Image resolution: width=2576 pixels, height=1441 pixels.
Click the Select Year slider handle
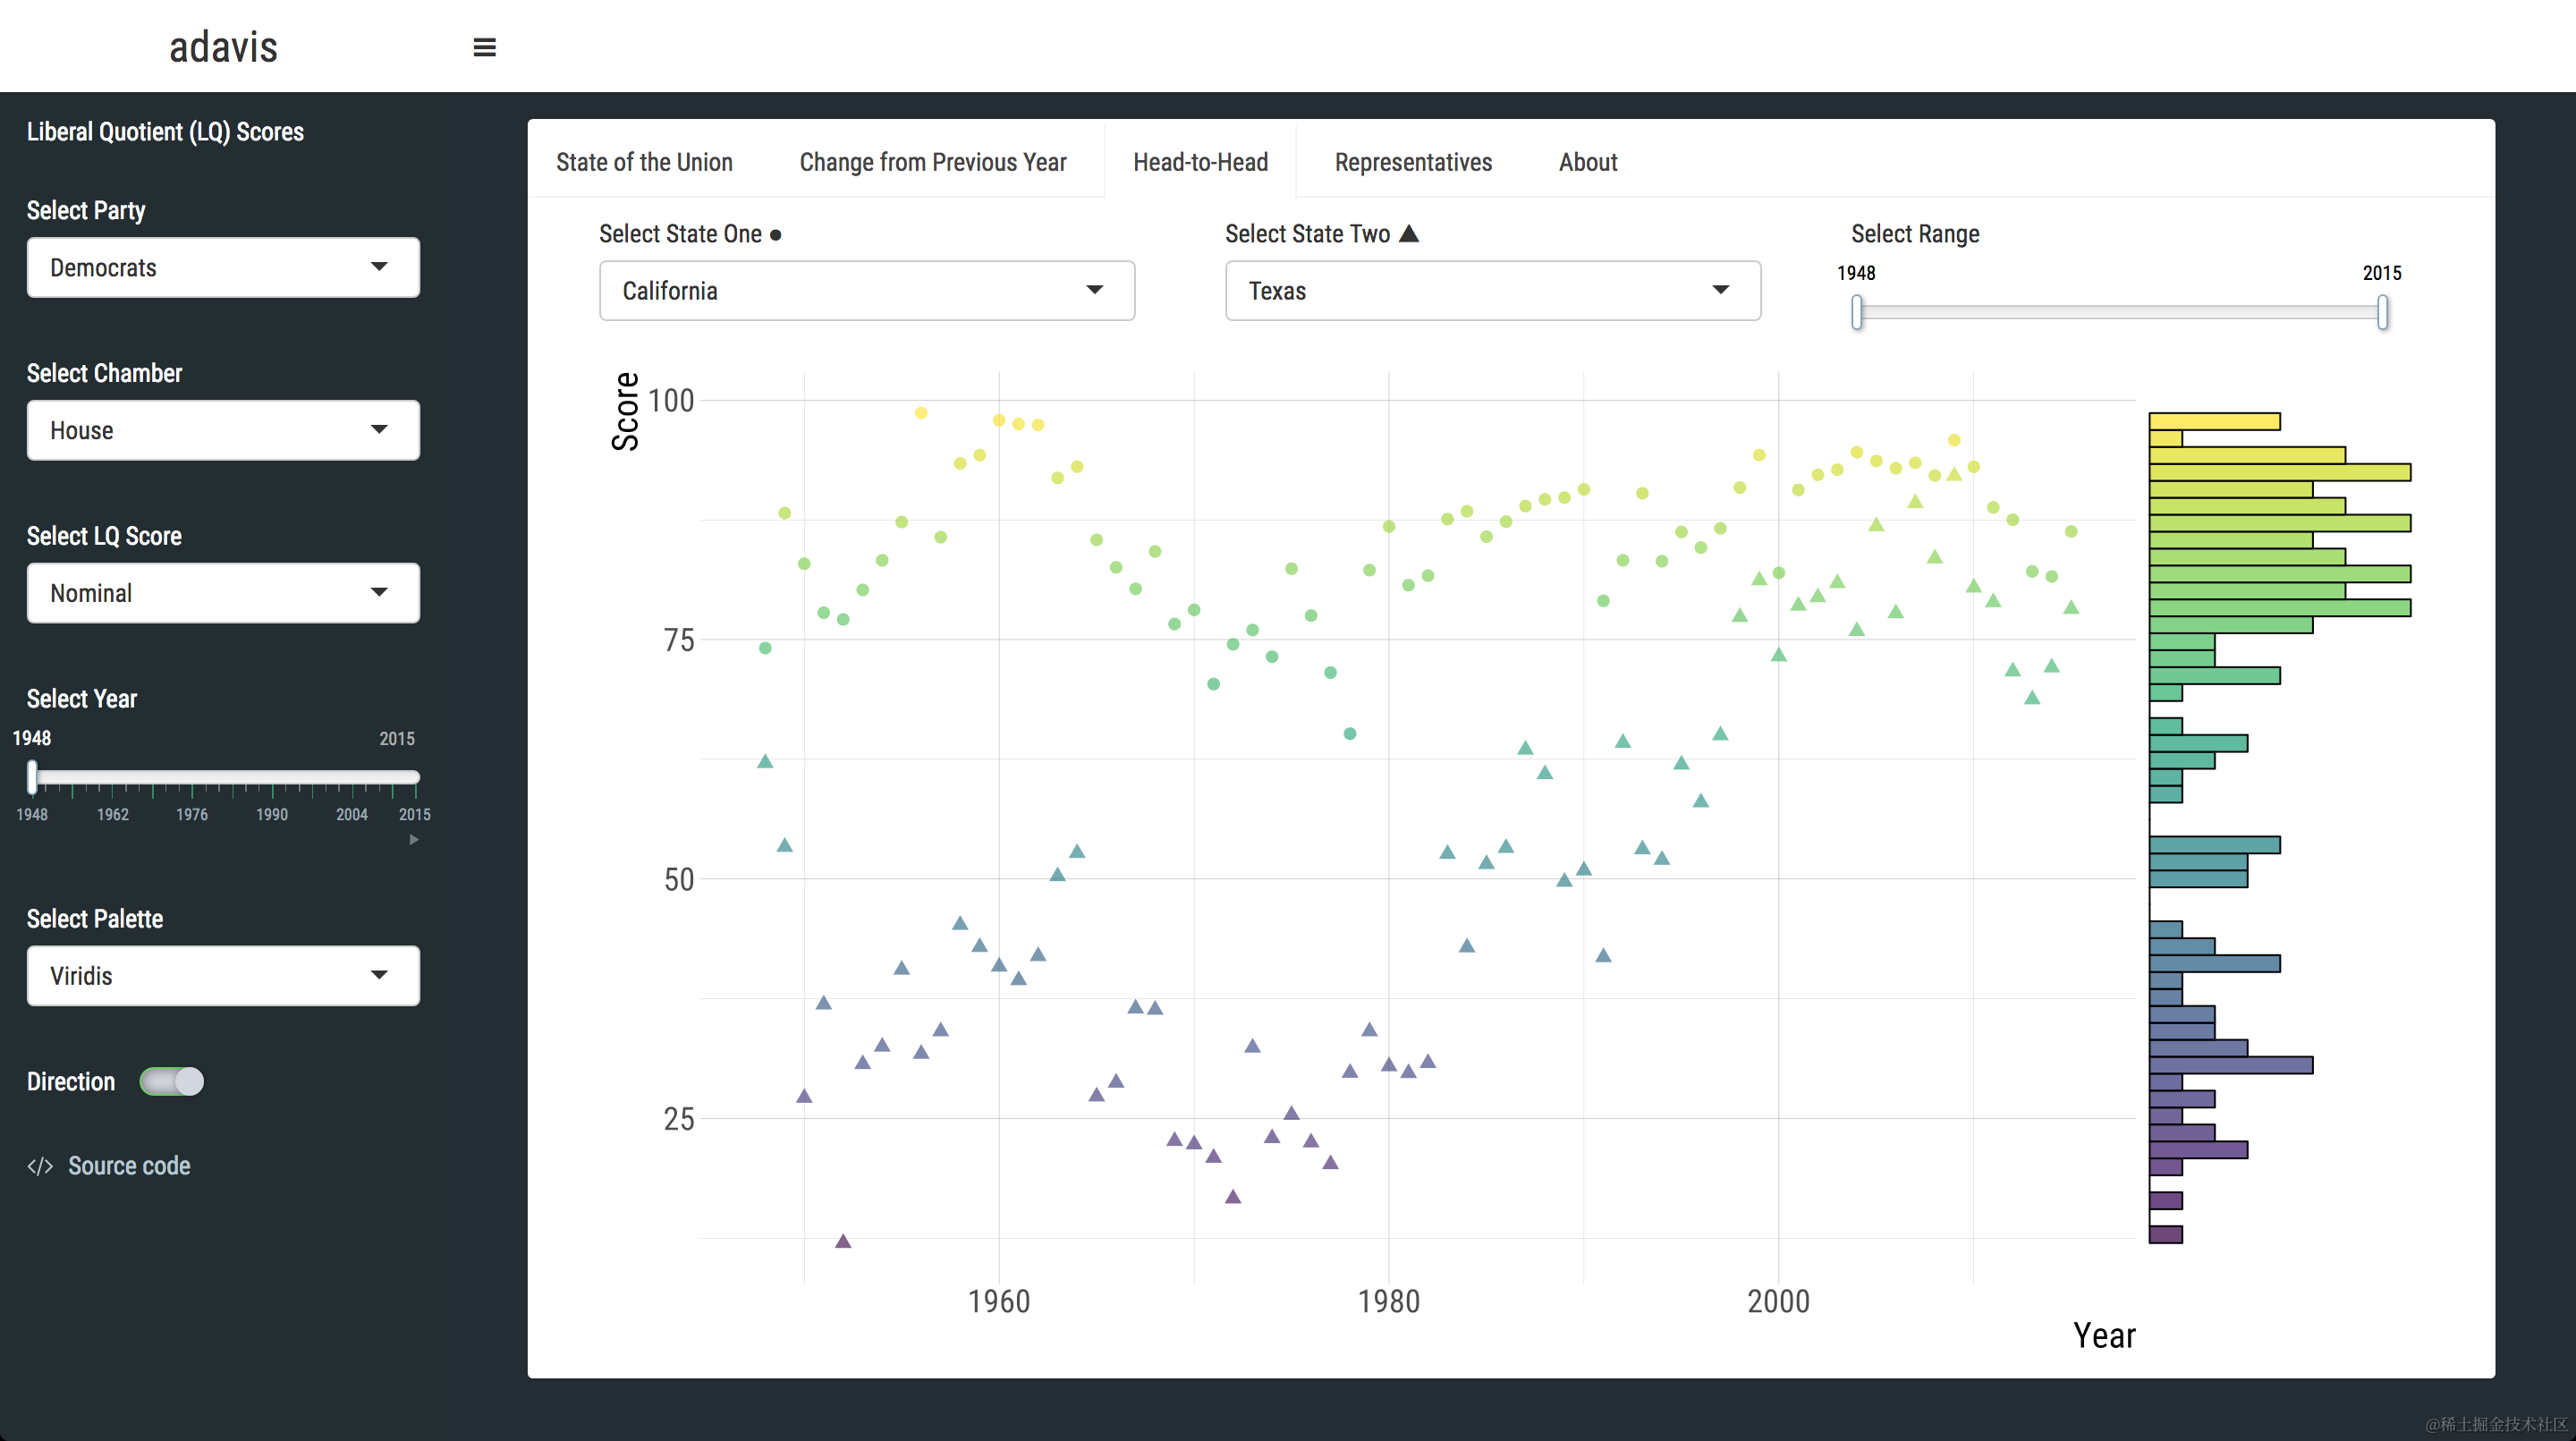33,777
